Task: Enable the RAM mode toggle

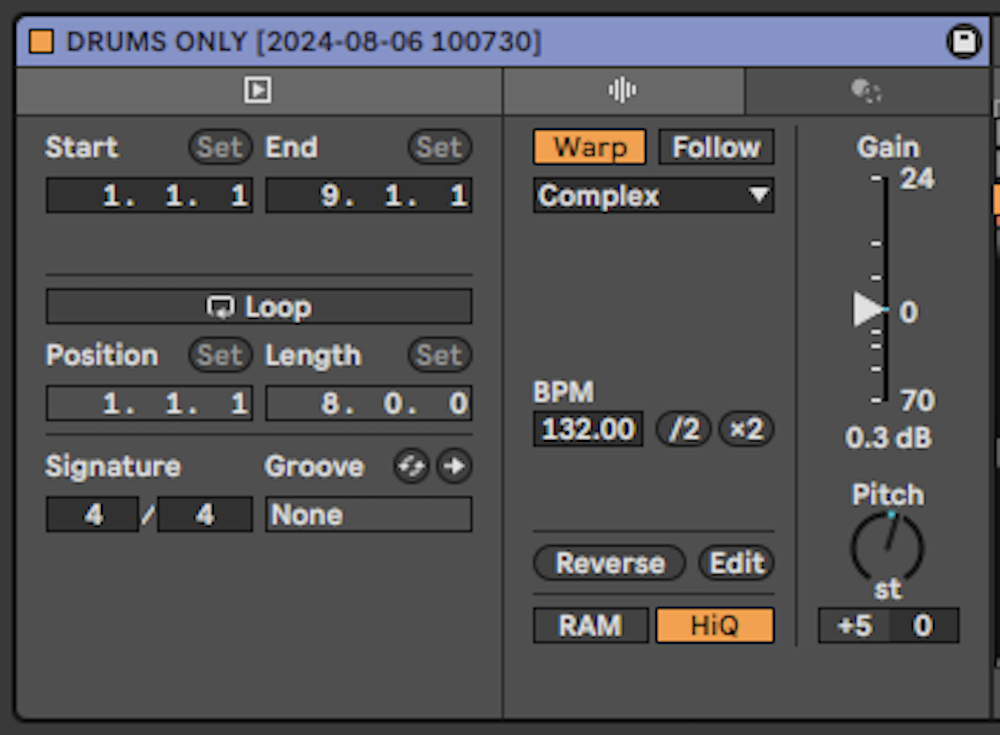Action: [x=591, y=625]
